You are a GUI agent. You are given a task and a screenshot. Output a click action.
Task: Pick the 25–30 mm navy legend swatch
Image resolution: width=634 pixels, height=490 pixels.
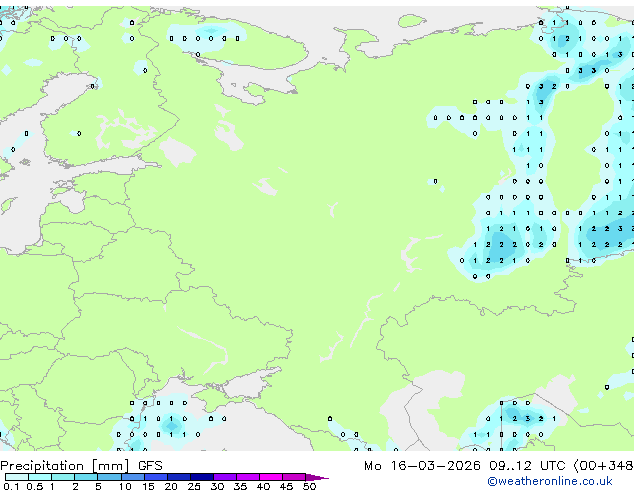tap(201, 477)
